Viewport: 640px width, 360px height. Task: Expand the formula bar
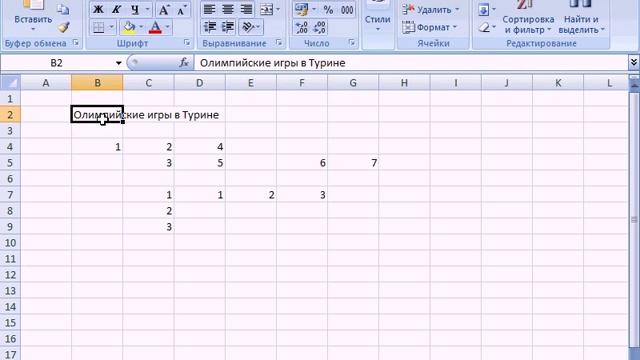(633, 62)
